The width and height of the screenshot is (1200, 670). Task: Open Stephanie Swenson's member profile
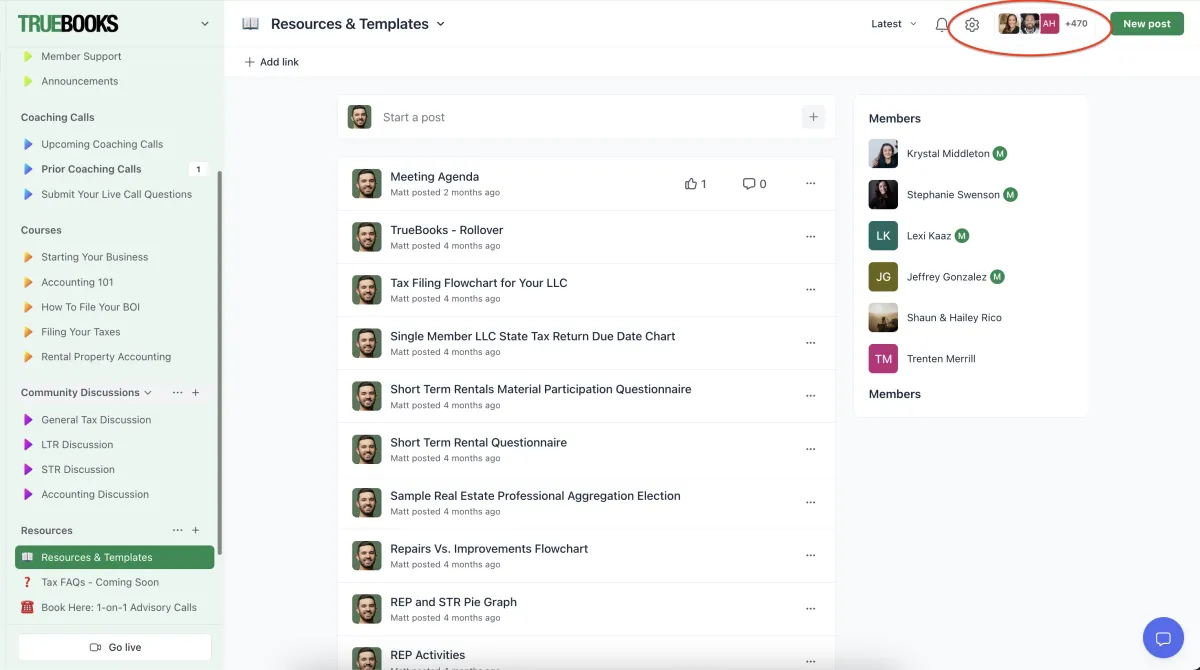click(953, 195)
